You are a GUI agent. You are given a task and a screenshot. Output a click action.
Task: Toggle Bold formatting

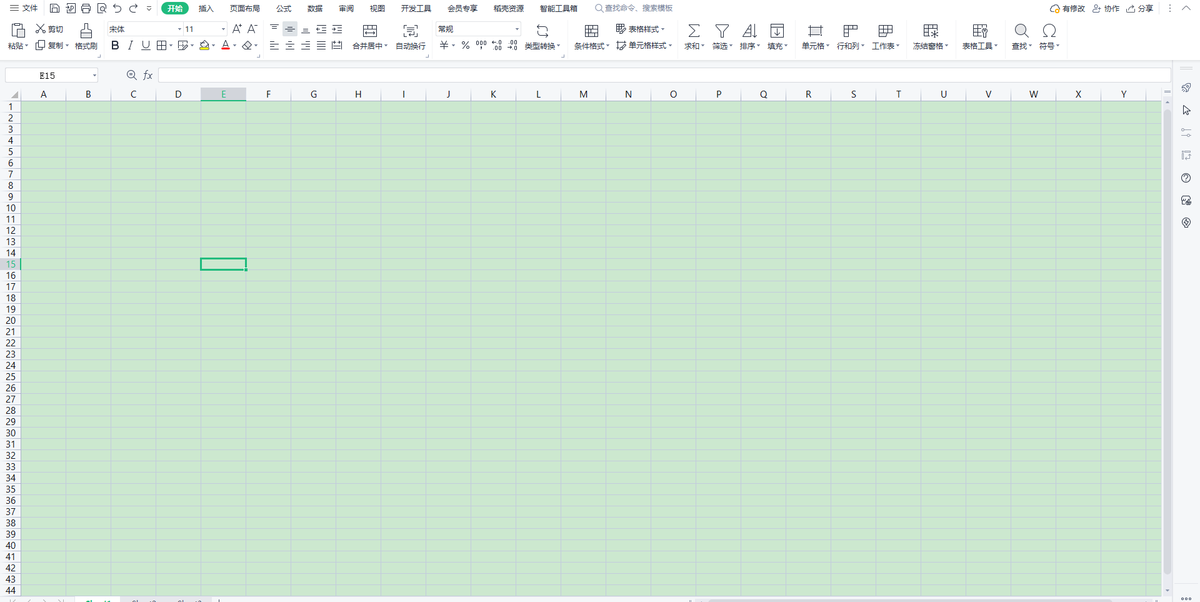pos(115,46)
